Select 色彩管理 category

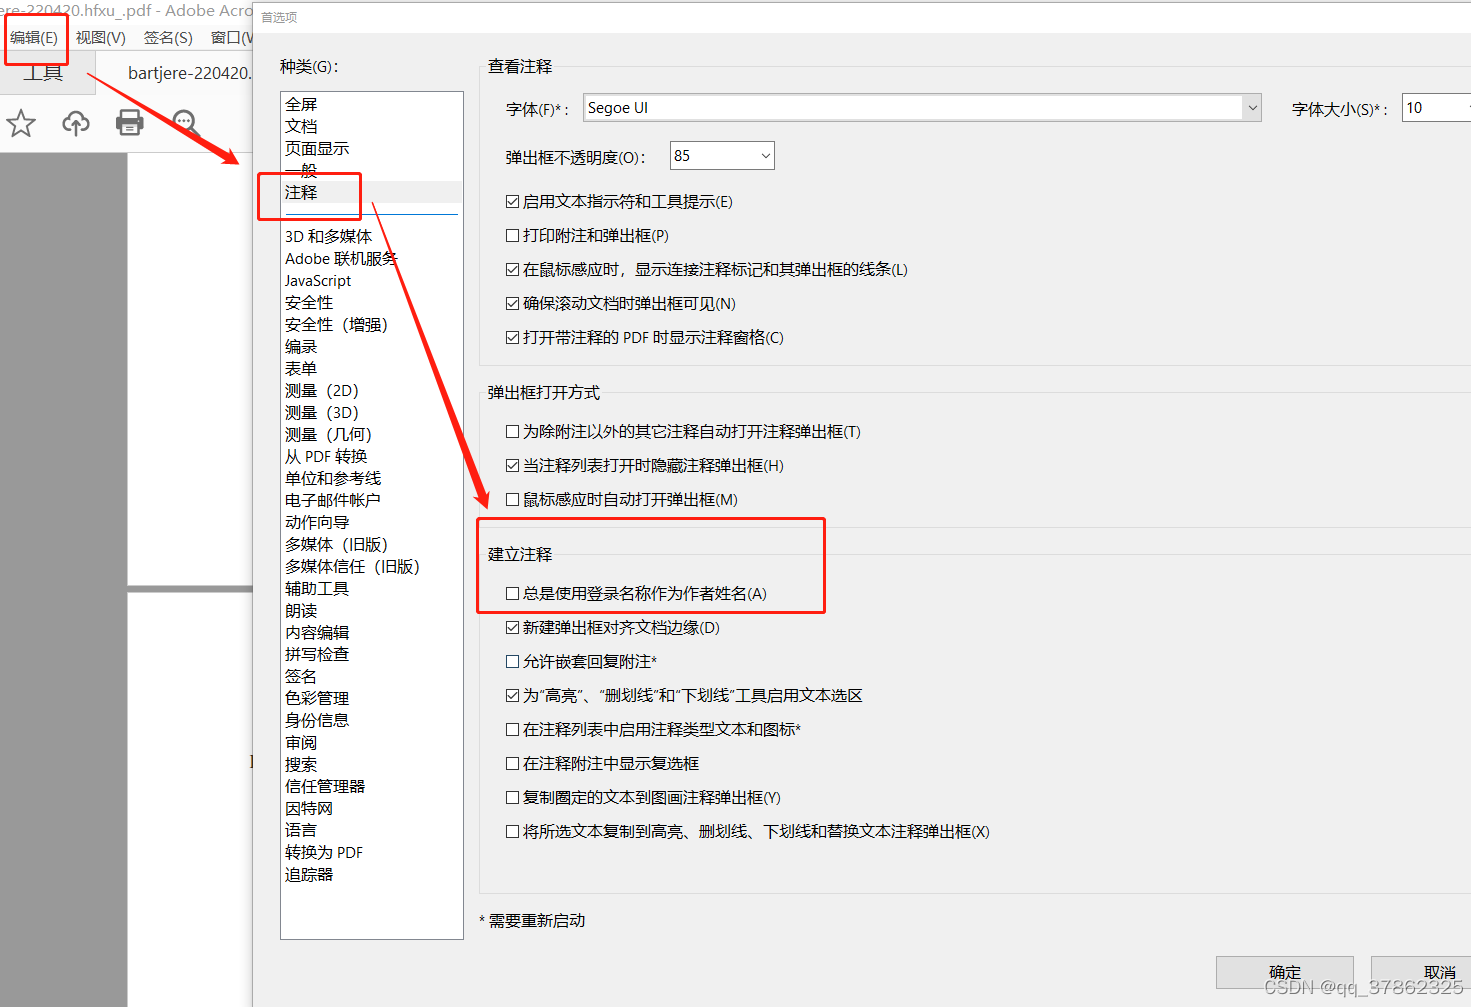(x=317, y=698)
